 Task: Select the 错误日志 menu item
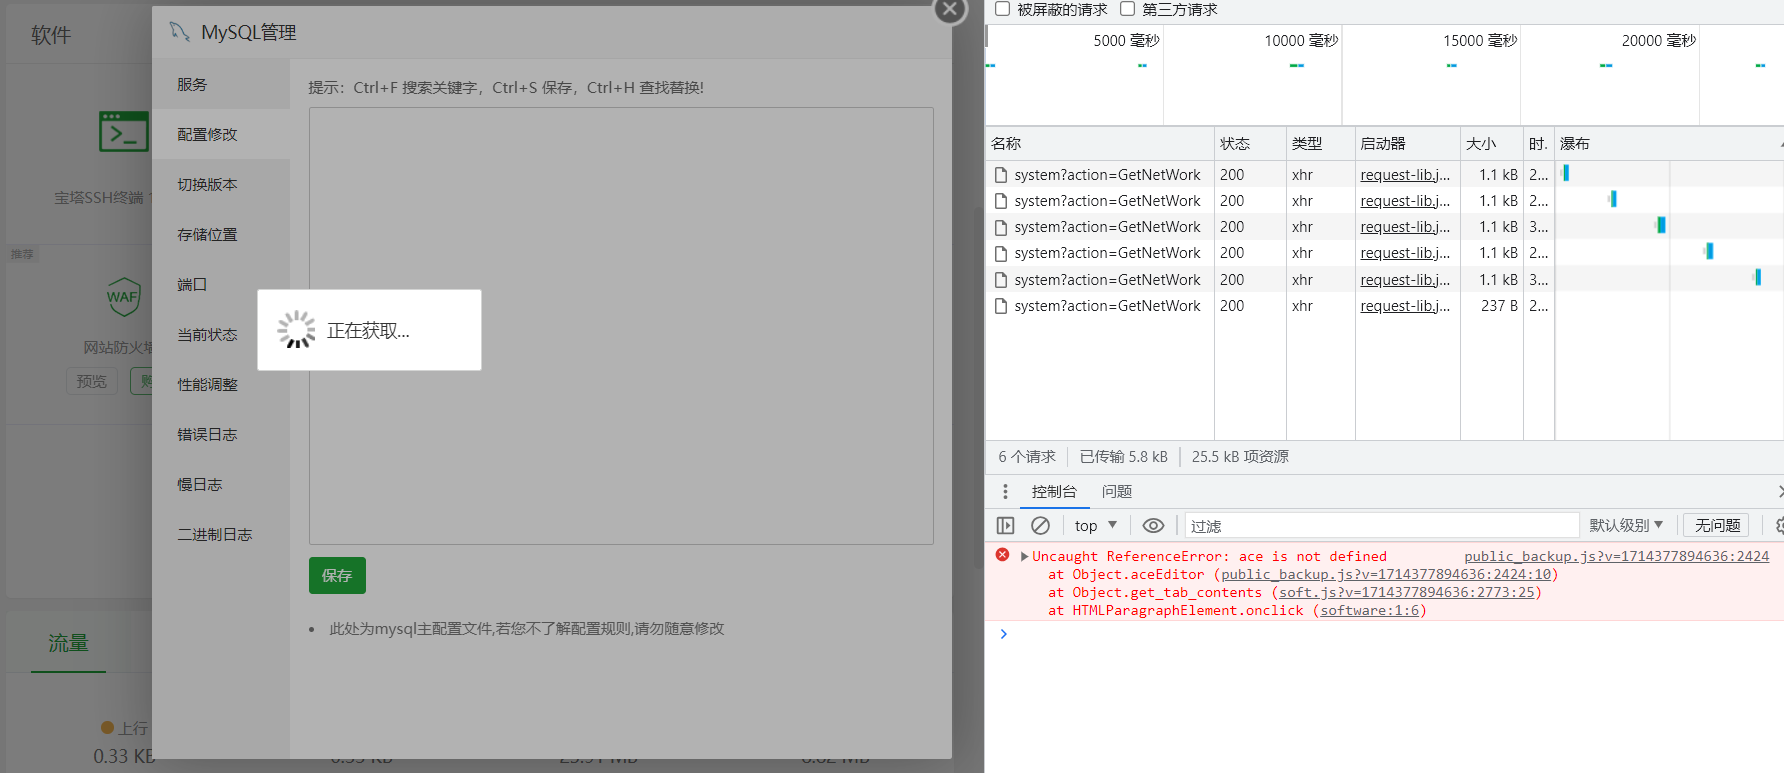221,434
